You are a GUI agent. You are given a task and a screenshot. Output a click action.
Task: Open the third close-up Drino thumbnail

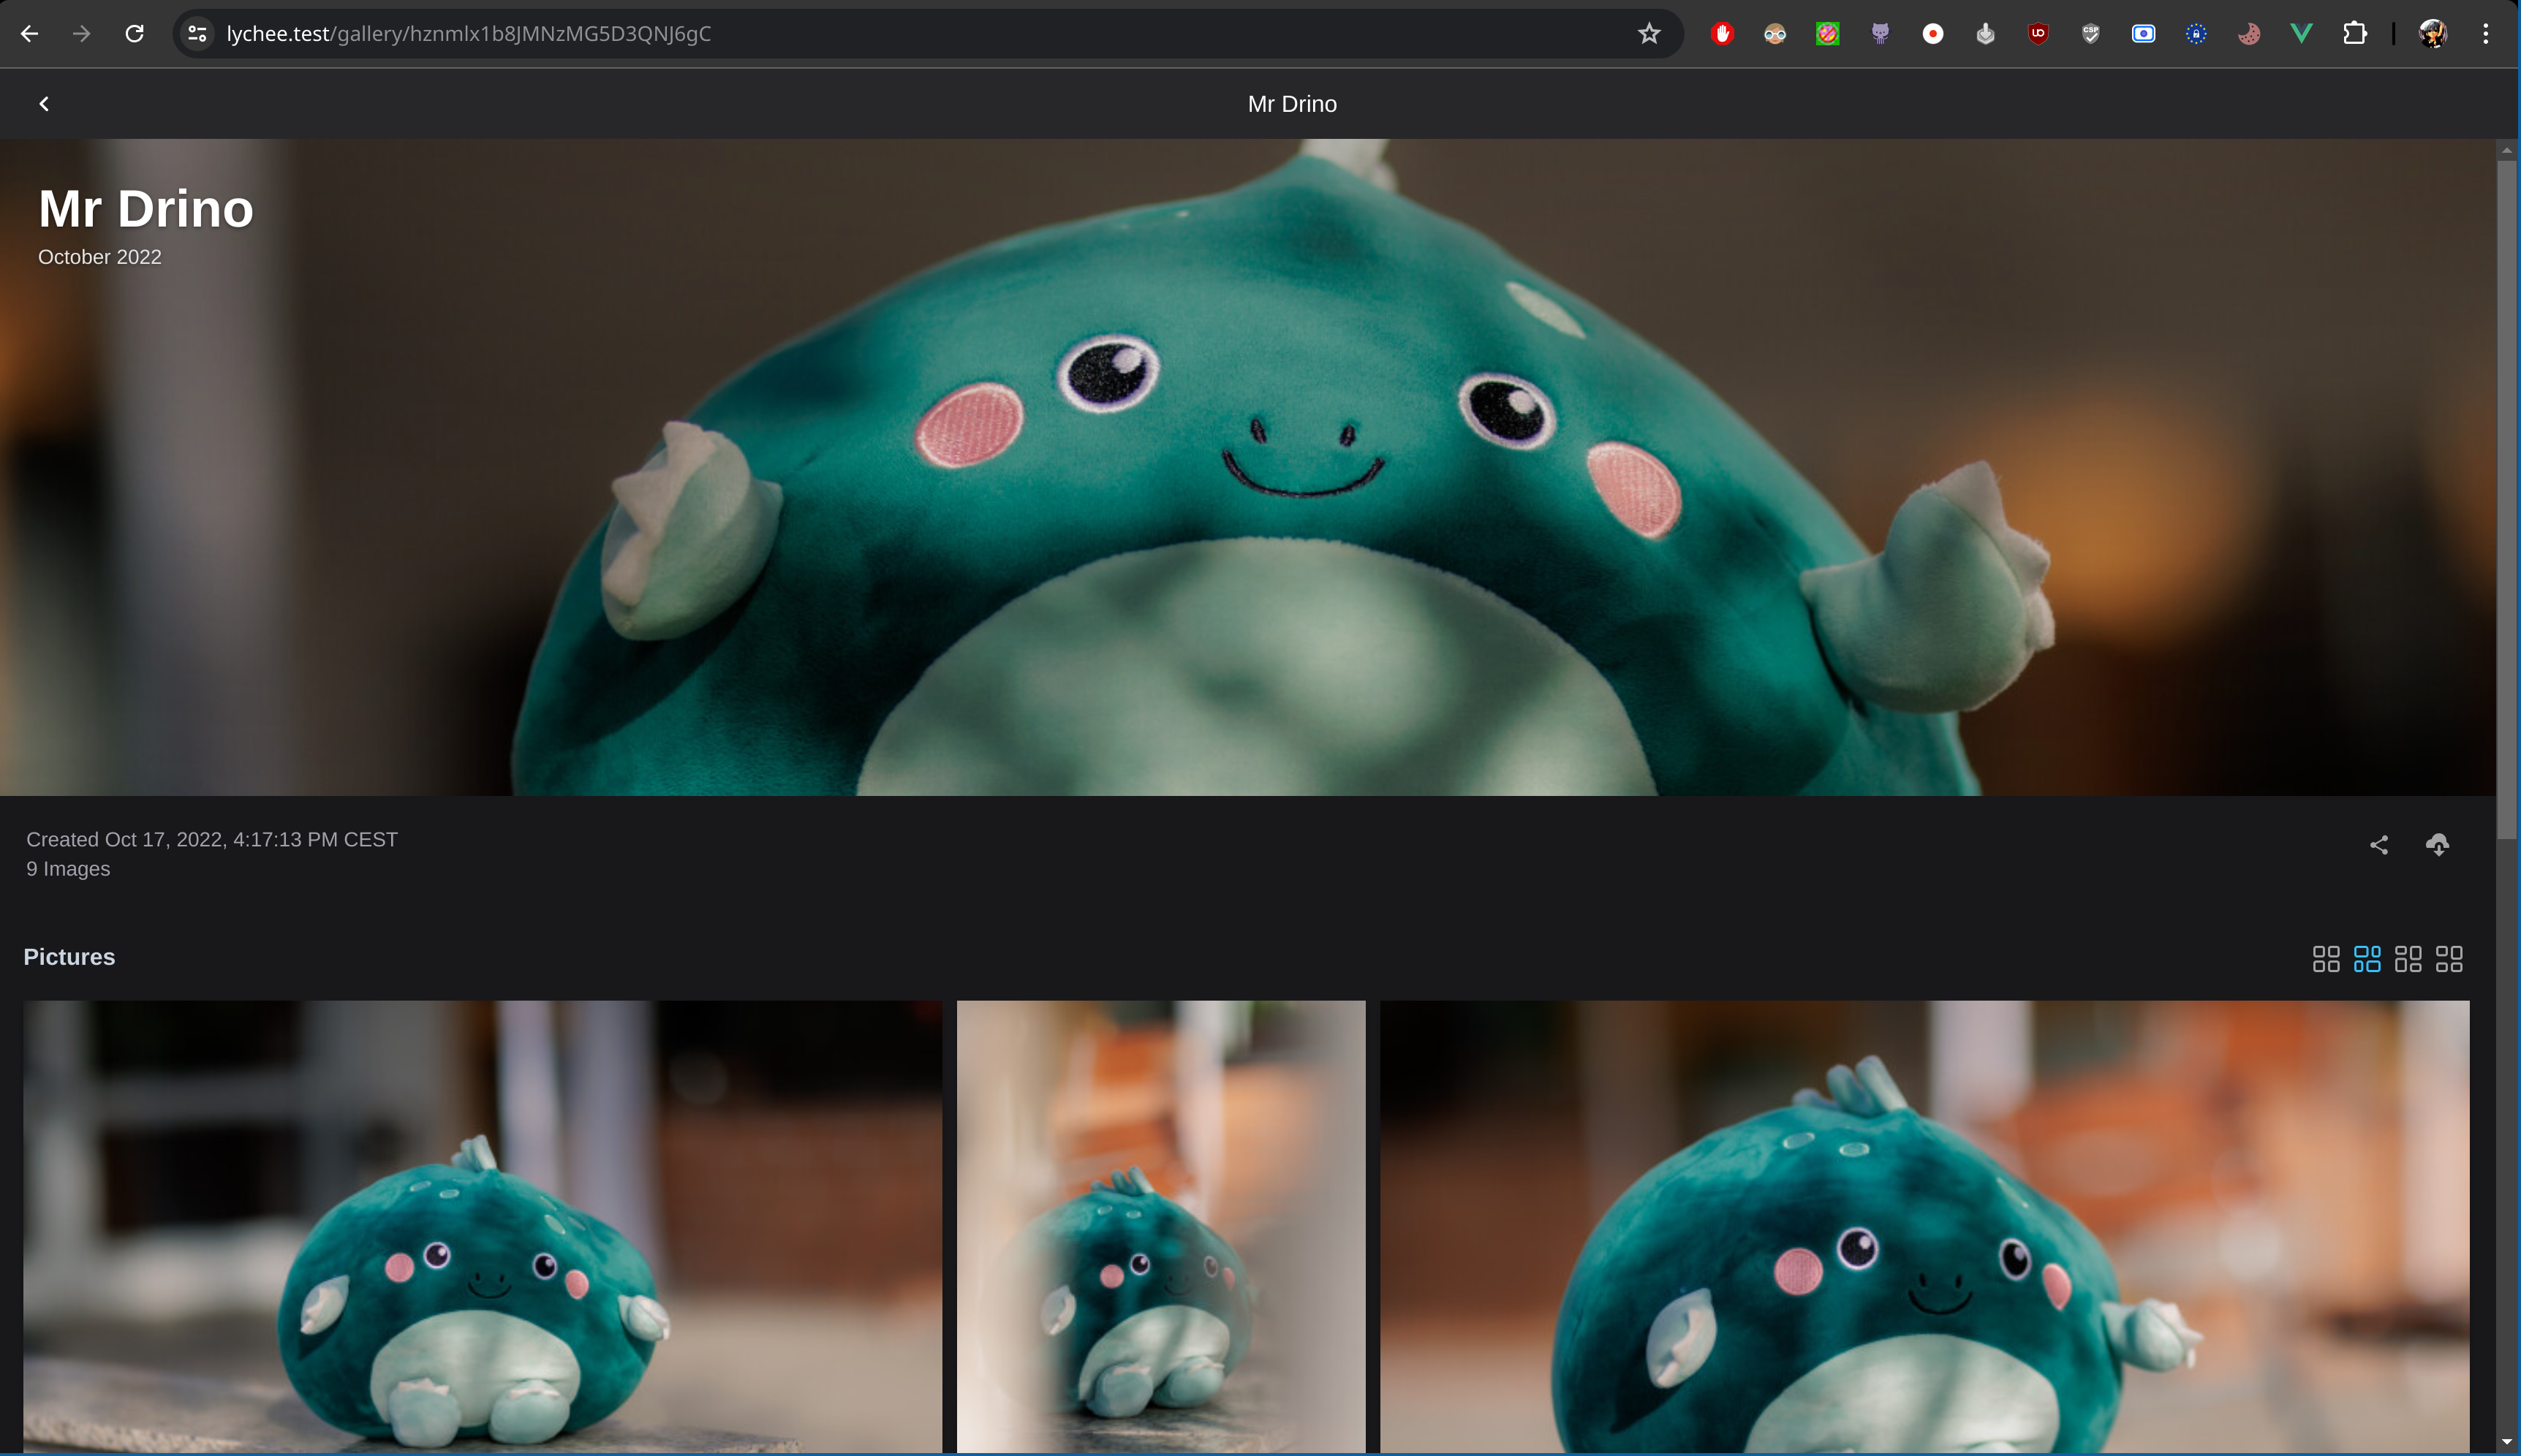pyautogui.click(x=1924, y=1227)
